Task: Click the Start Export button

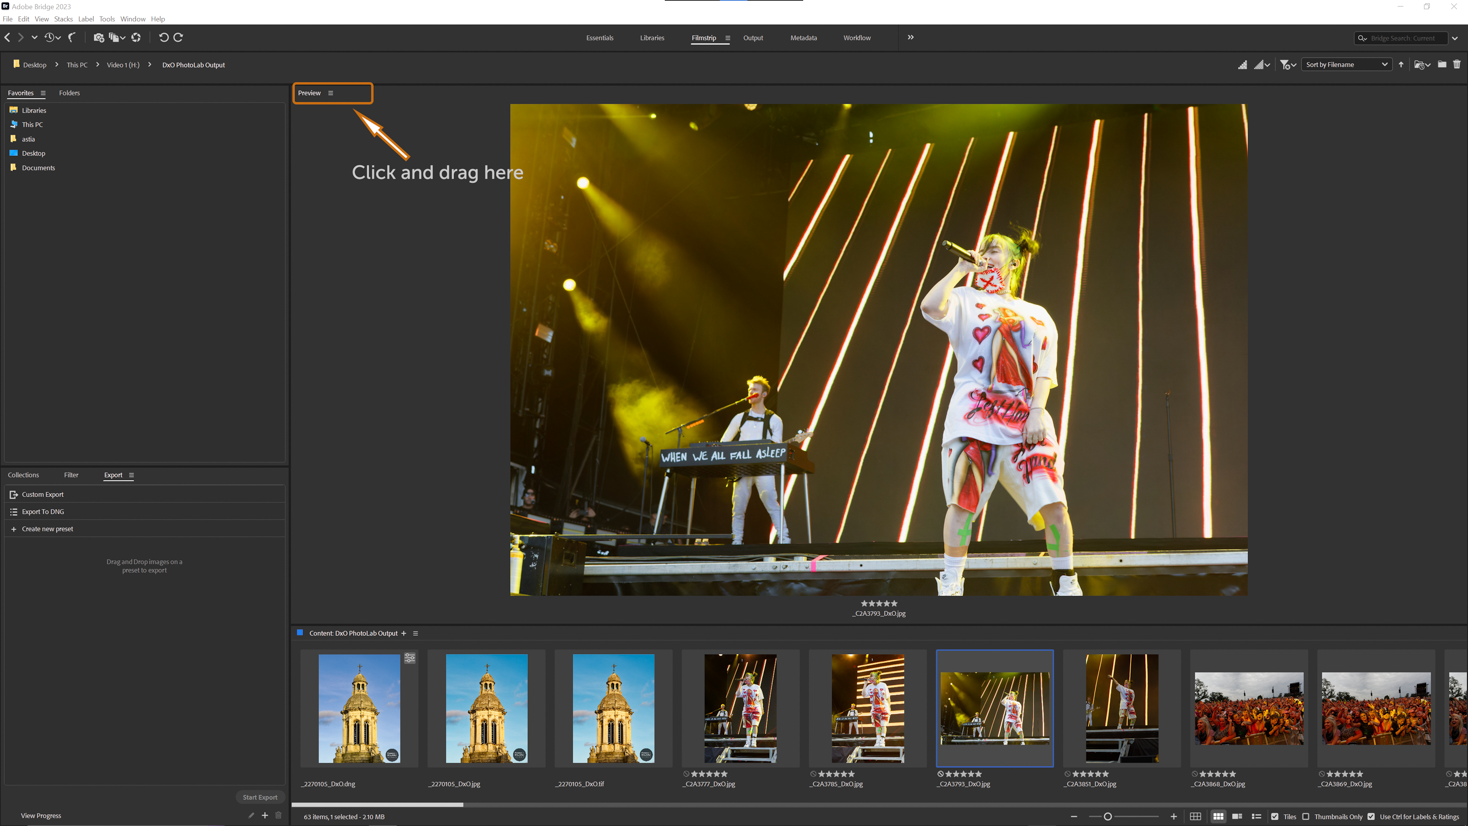Action: coord(259,797)
